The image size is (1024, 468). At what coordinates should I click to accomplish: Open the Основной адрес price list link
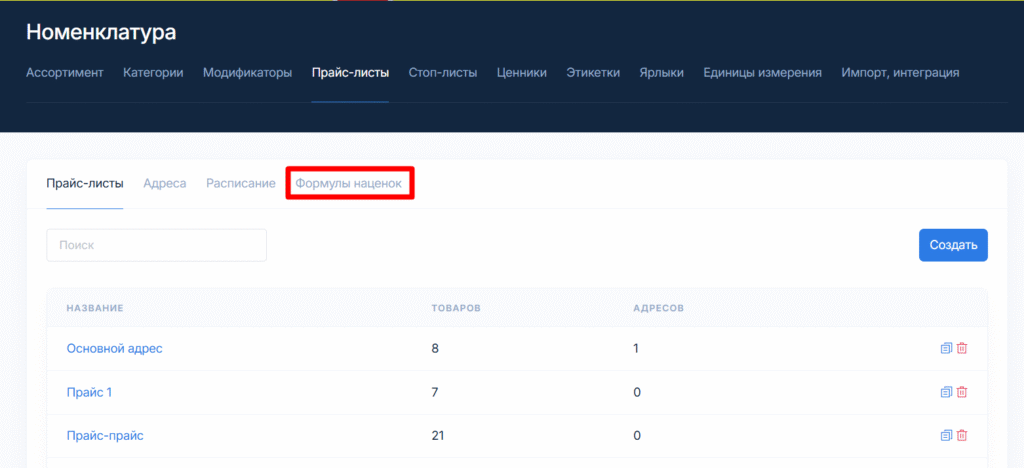tap(114, 348)
